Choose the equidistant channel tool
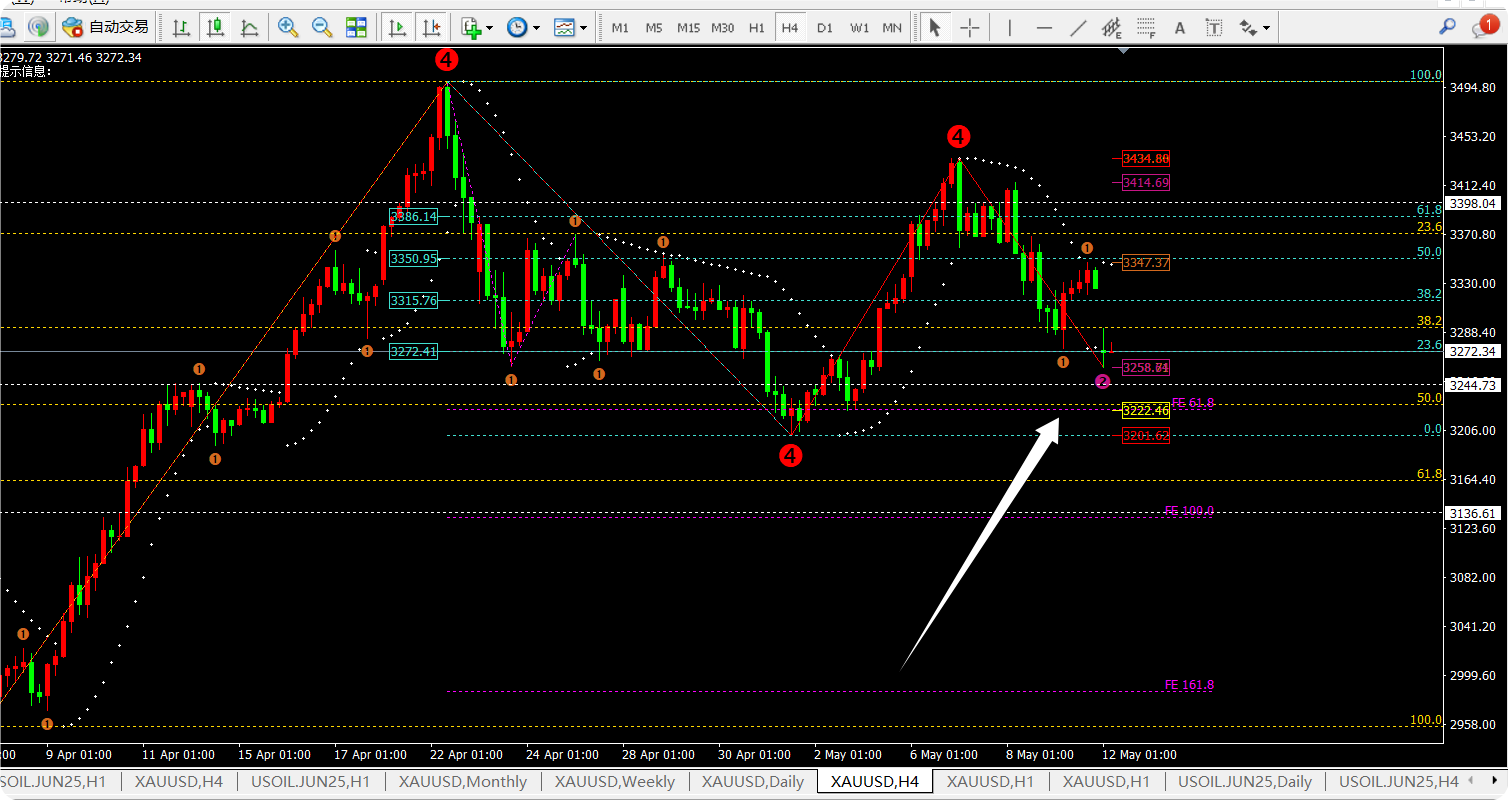Image resolution: width=1508 pixels, height=800 pixels. 1112,27
